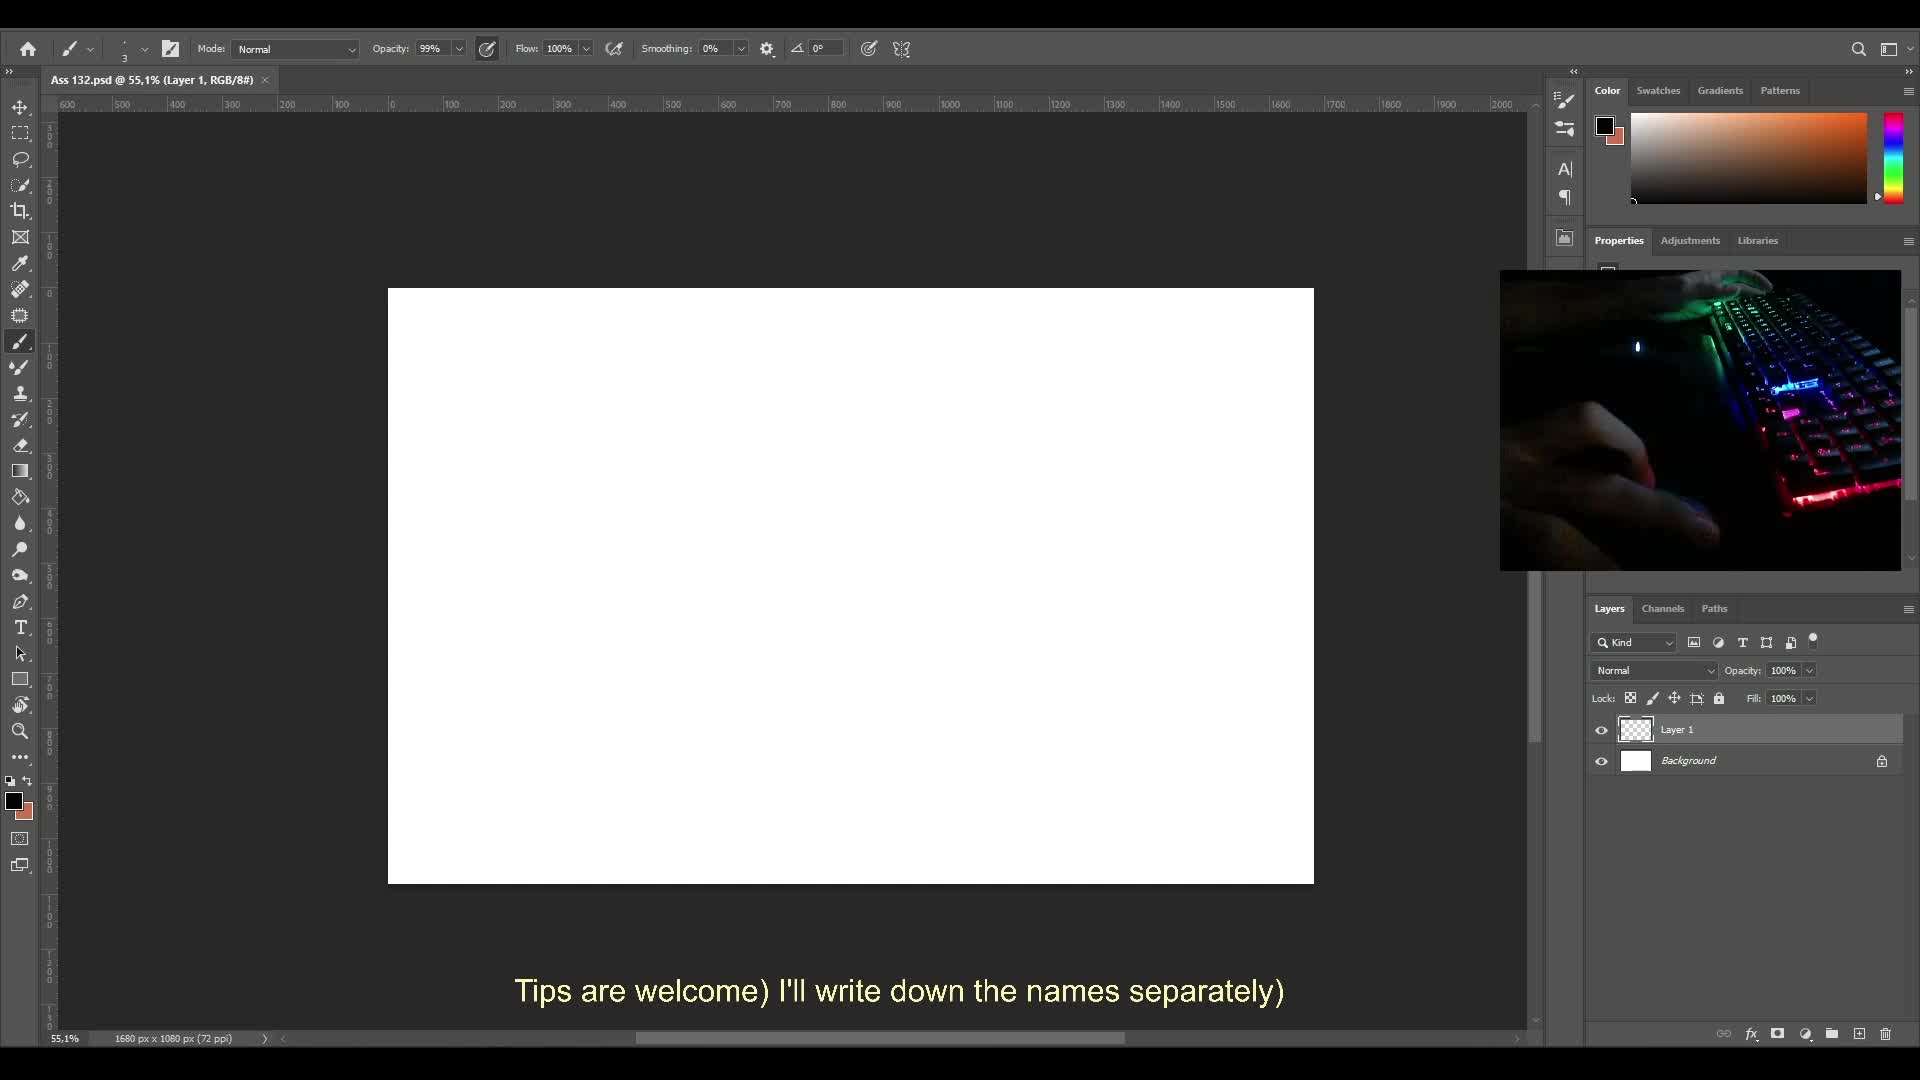Toggle lock image pixels brush icon

1652,698
